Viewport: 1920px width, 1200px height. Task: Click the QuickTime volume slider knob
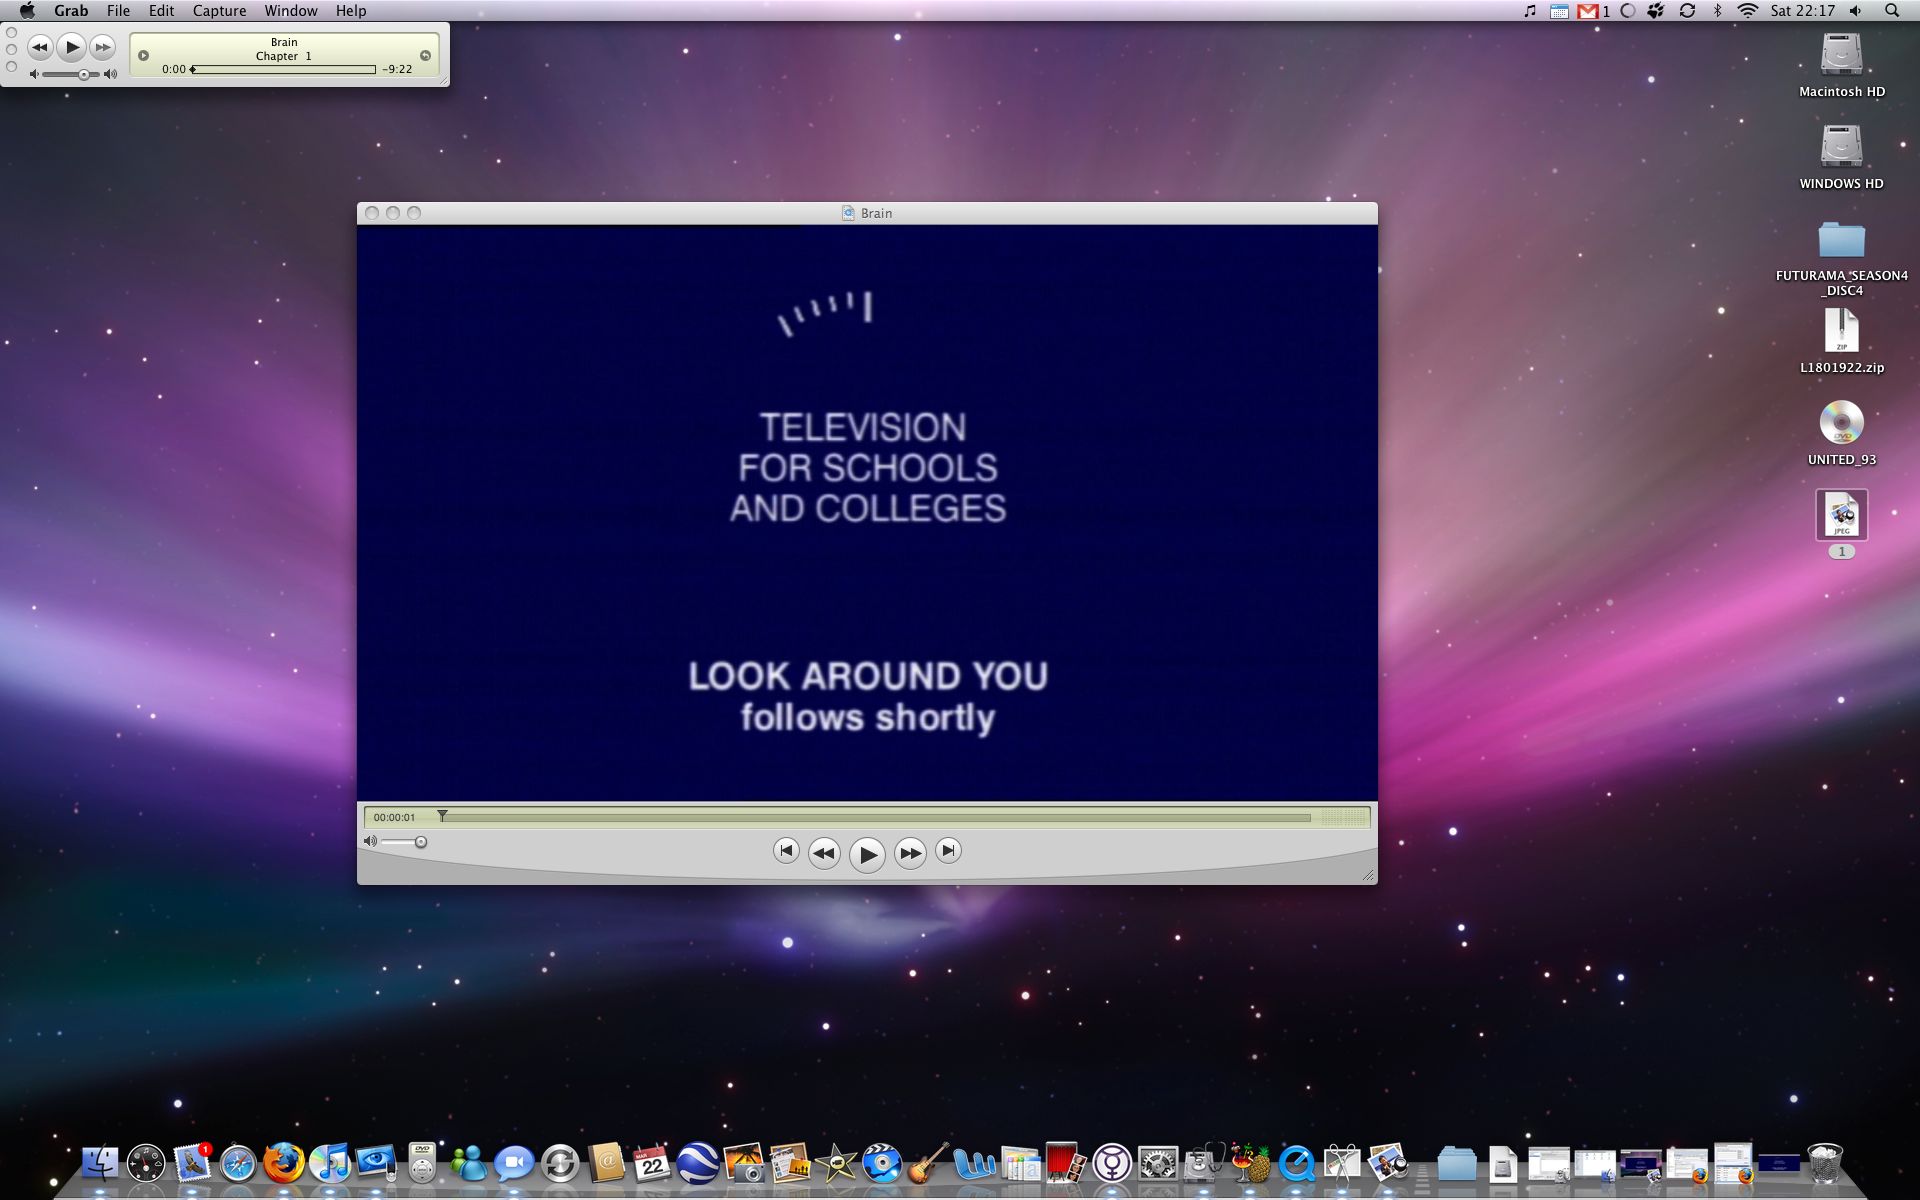click(421, 842)
